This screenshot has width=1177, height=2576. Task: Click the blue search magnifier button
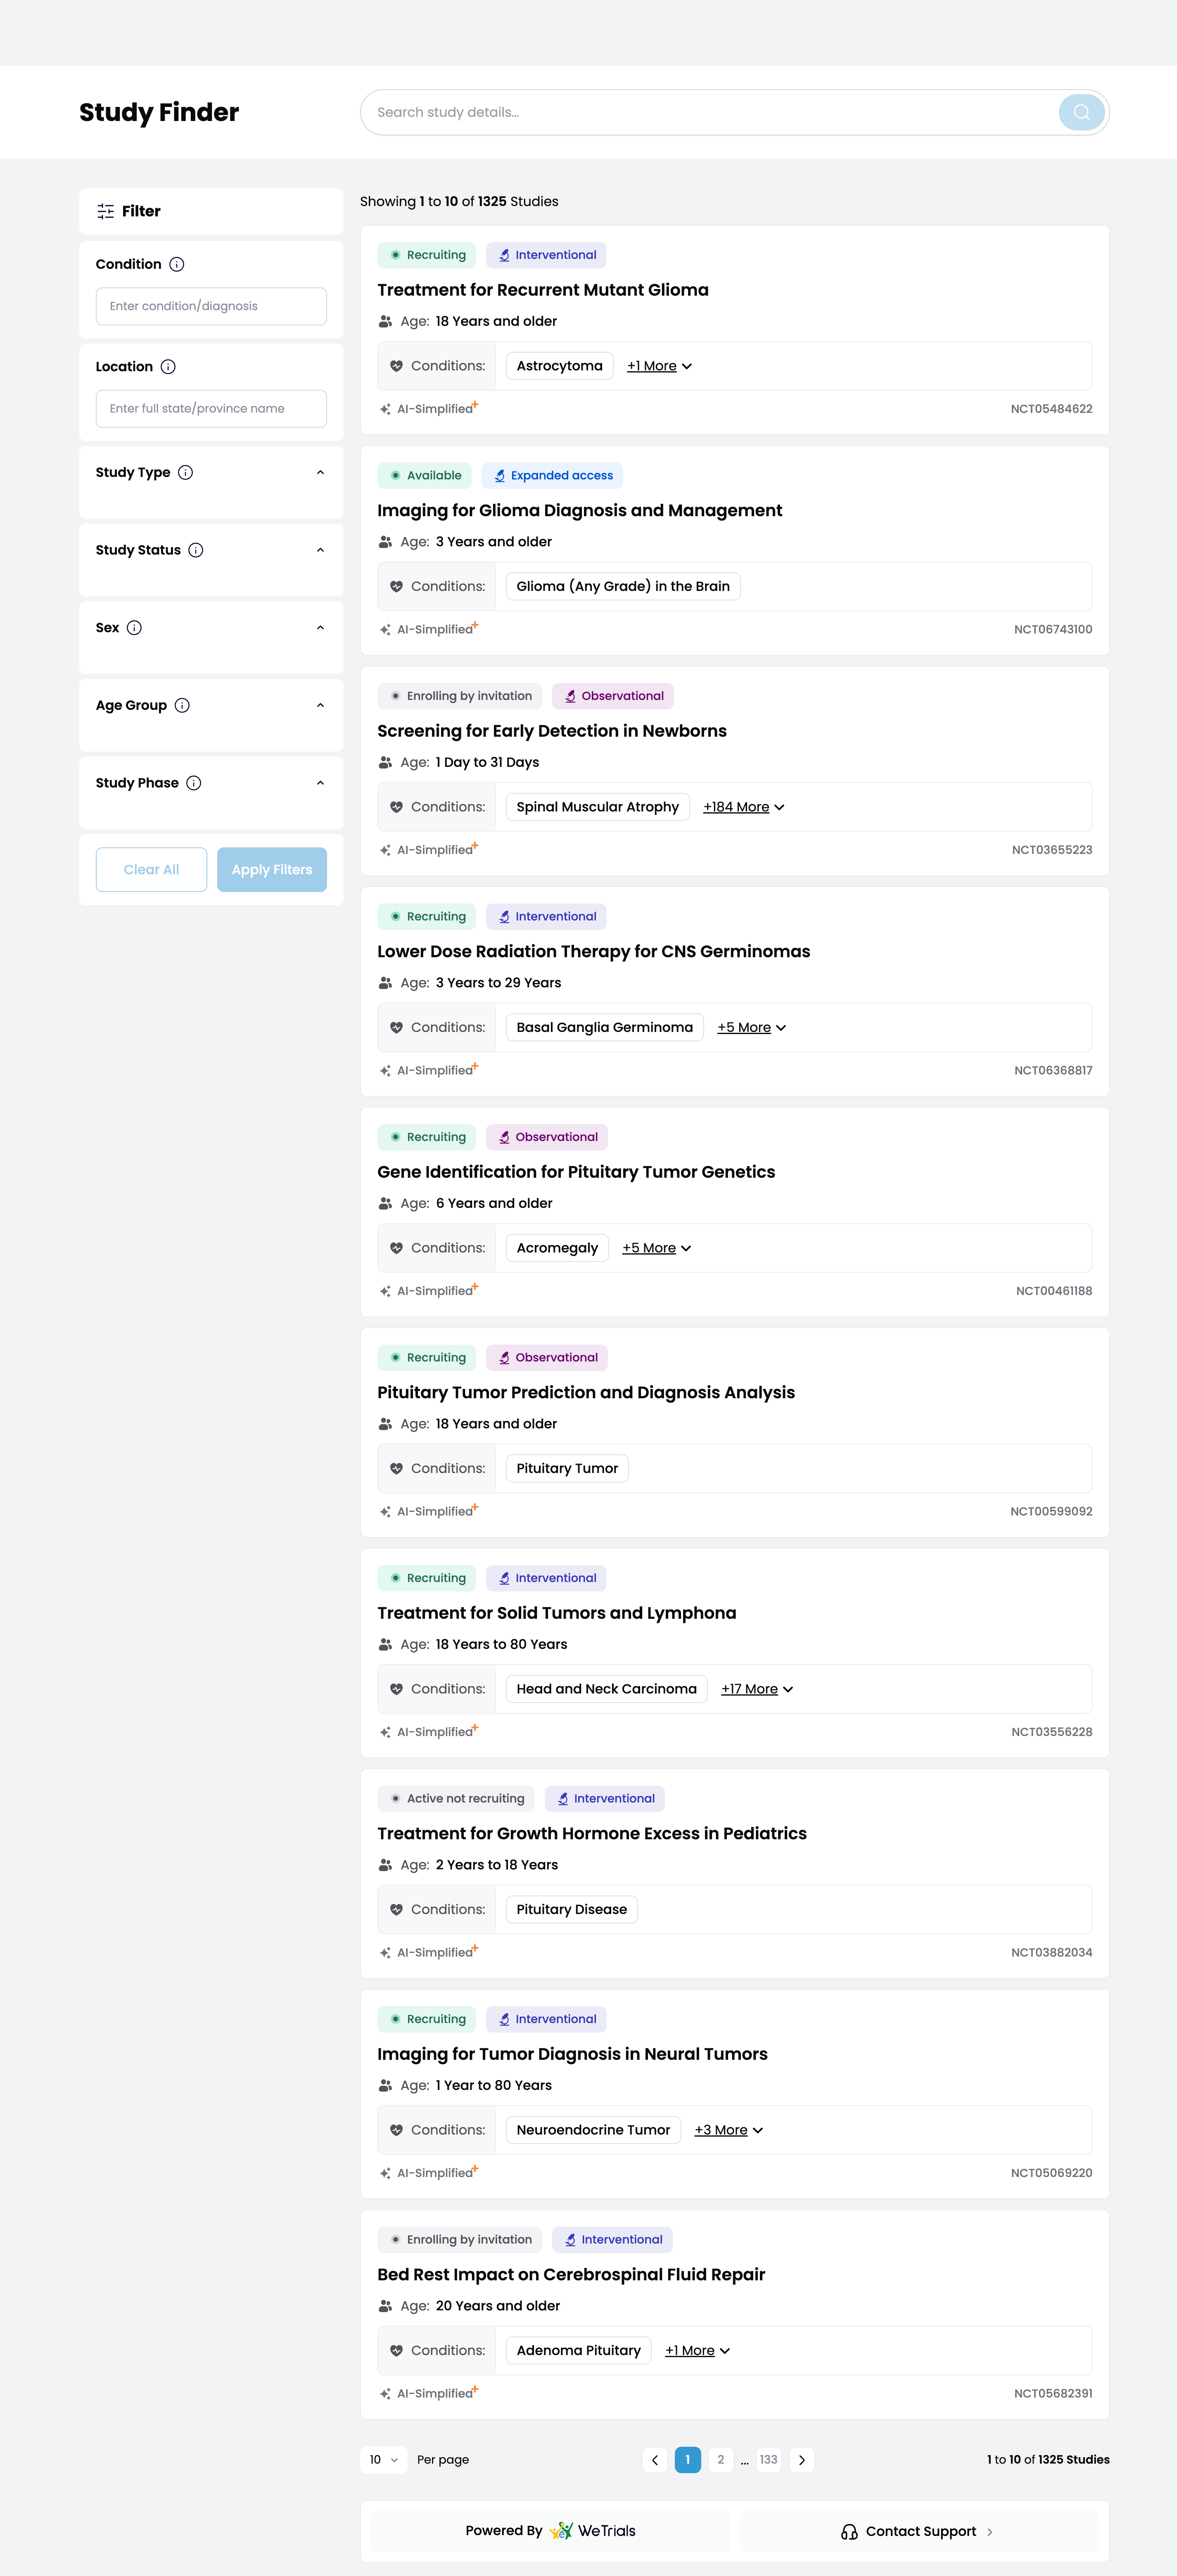(1081, 112)
